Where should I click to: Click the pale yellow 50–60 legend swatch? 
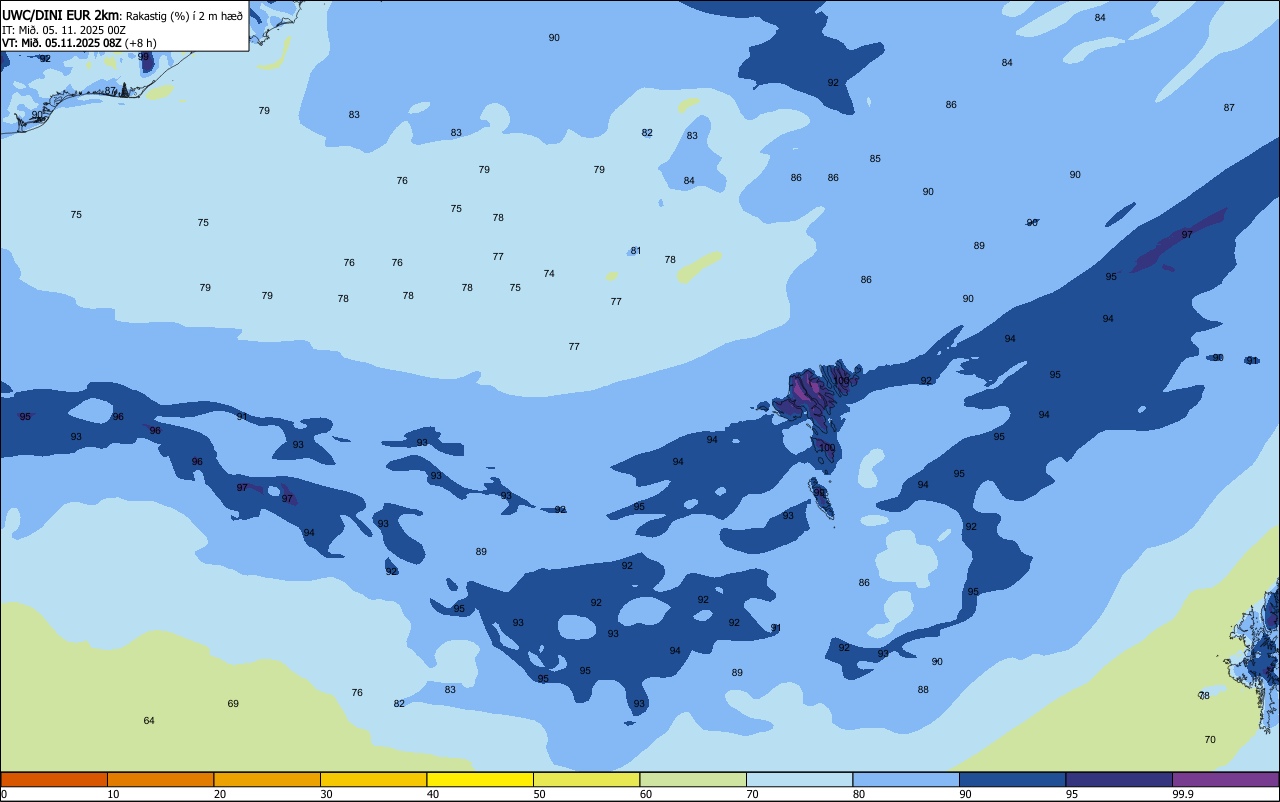coord(586,779)
